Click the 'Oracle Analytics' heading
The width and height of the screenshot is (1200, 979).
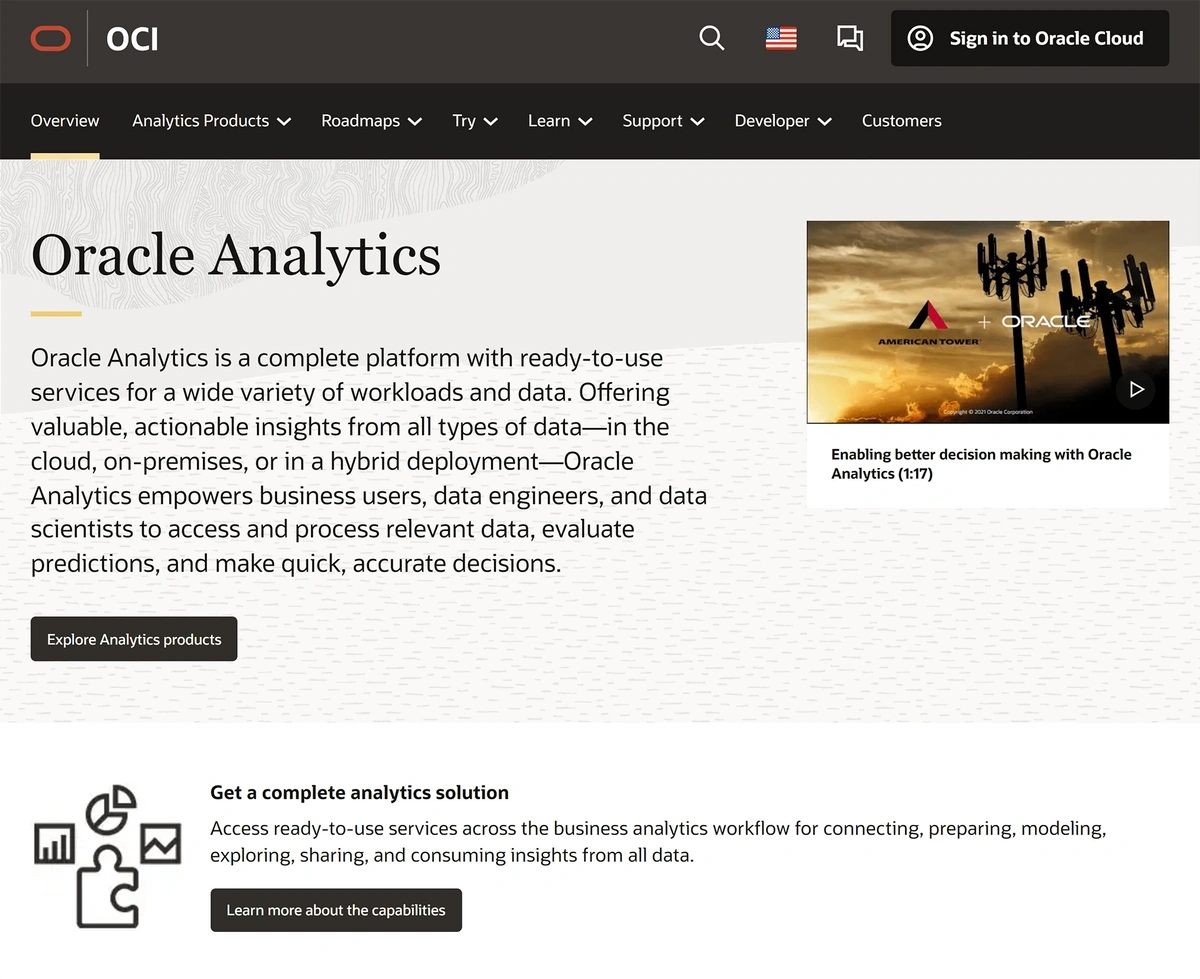pos(236,255)
